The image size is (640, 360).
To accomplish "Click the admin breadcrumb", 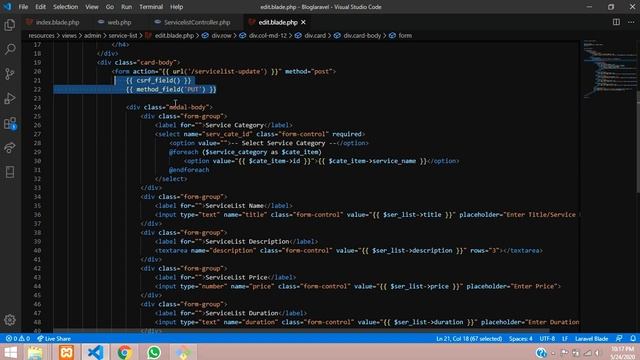I will pos(93,36).
